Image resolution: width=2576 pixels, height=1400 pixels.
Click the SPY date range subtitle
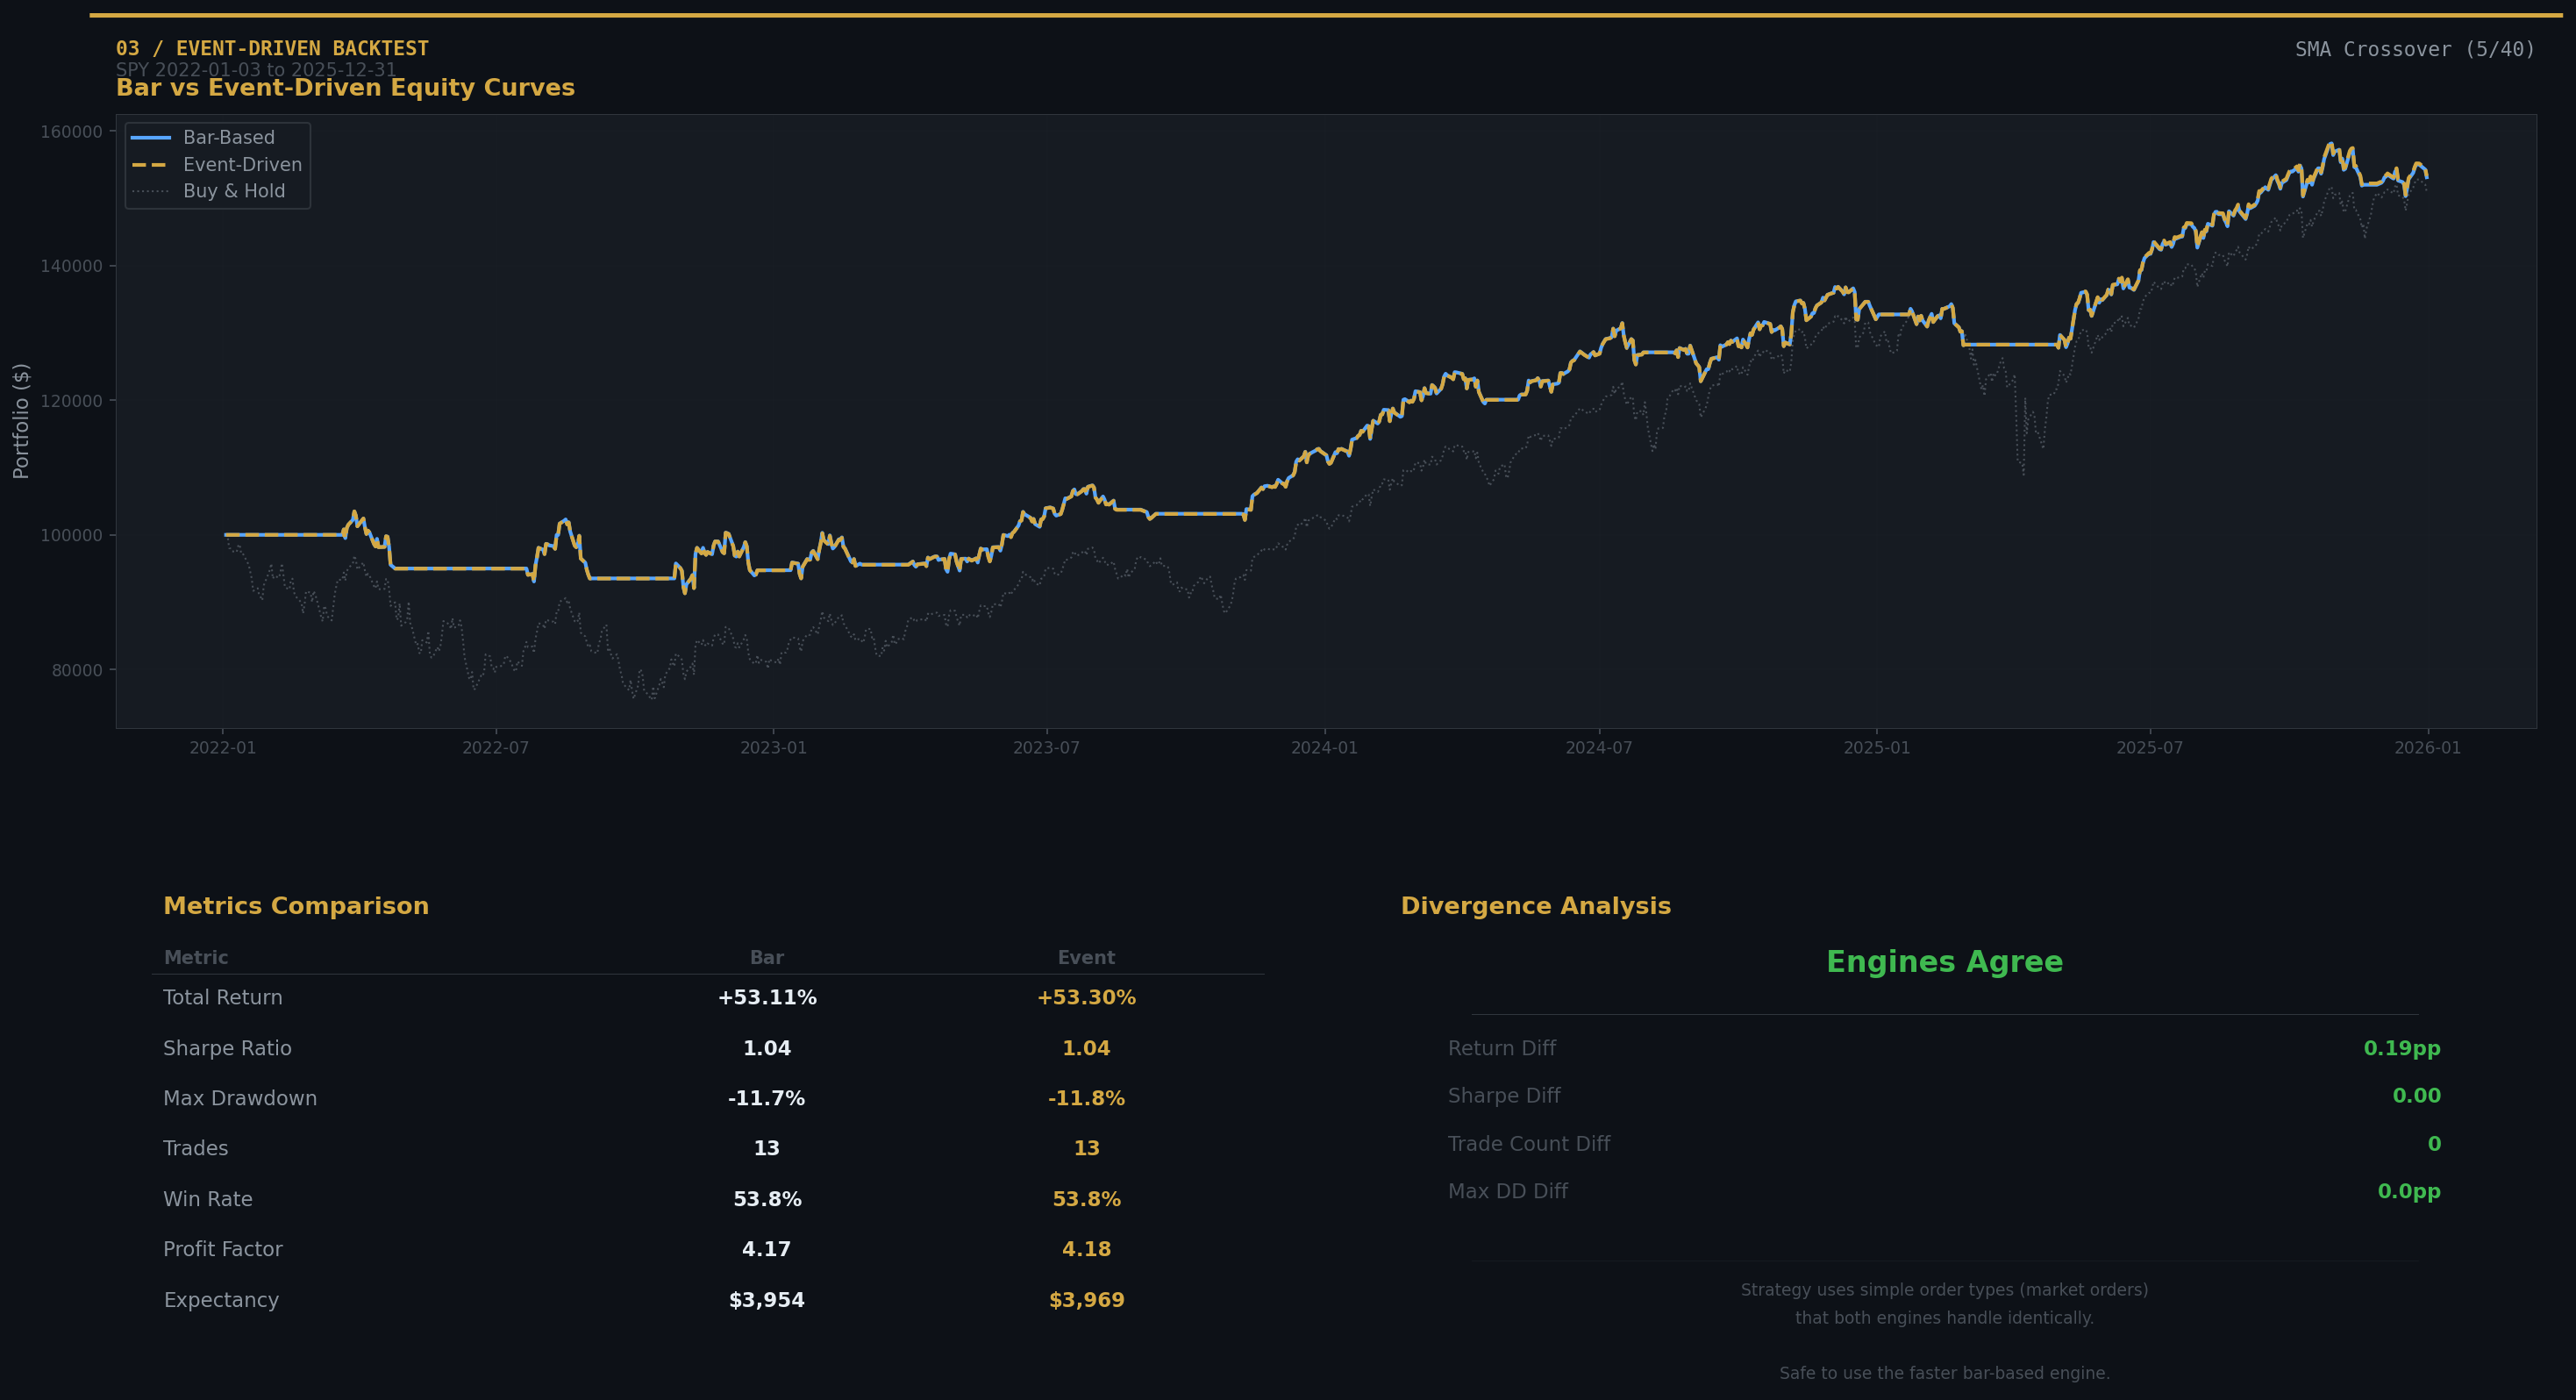[256, 69]
